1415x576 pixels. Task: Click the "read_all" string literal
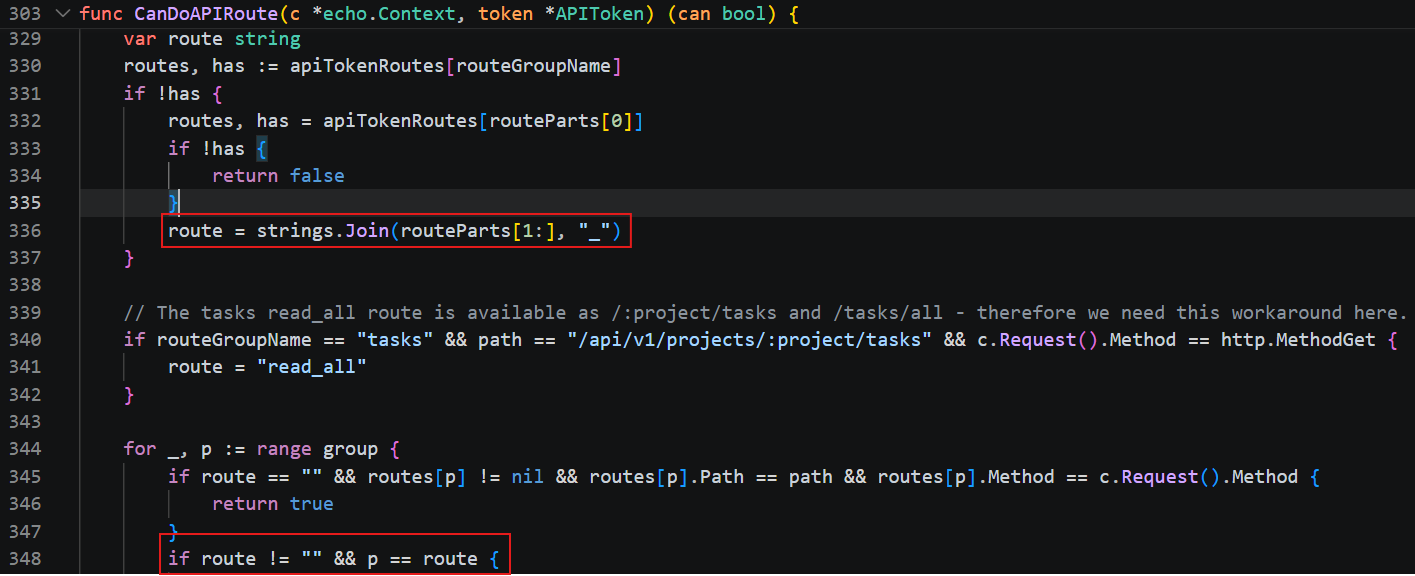[x=312, y=367]
